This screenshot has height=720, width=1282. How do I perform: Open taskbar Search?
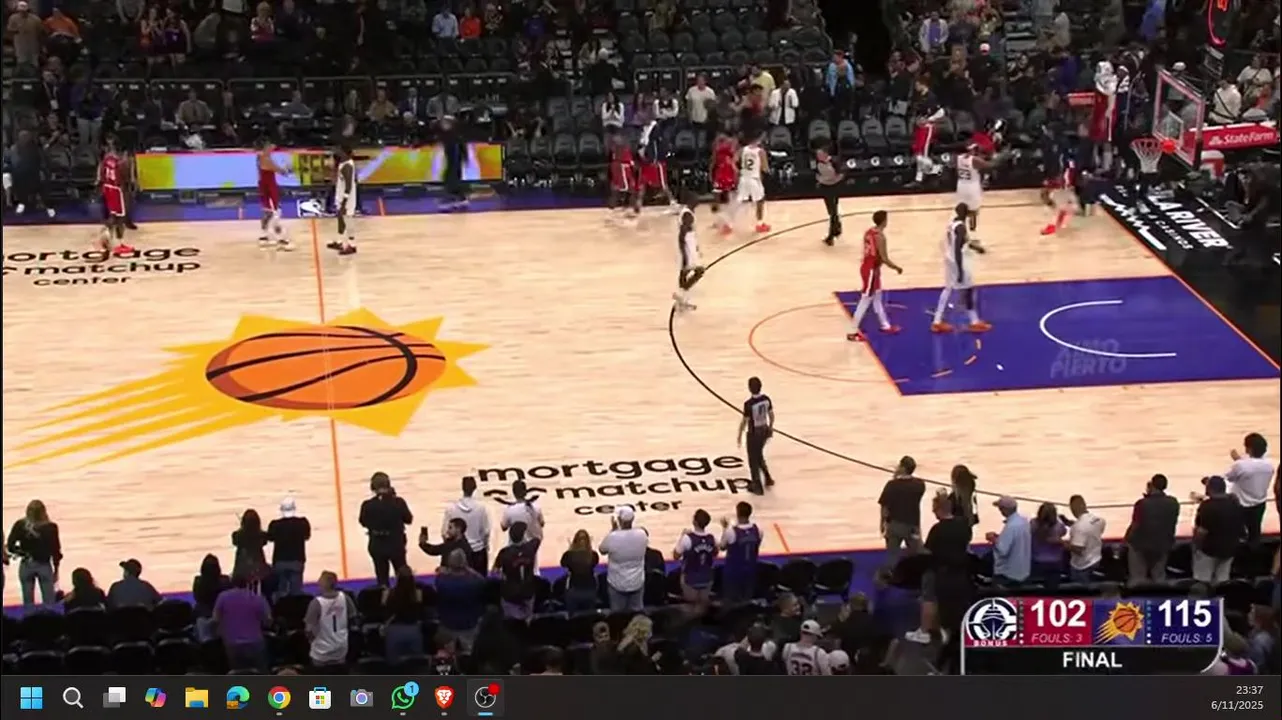pos(73,697)
